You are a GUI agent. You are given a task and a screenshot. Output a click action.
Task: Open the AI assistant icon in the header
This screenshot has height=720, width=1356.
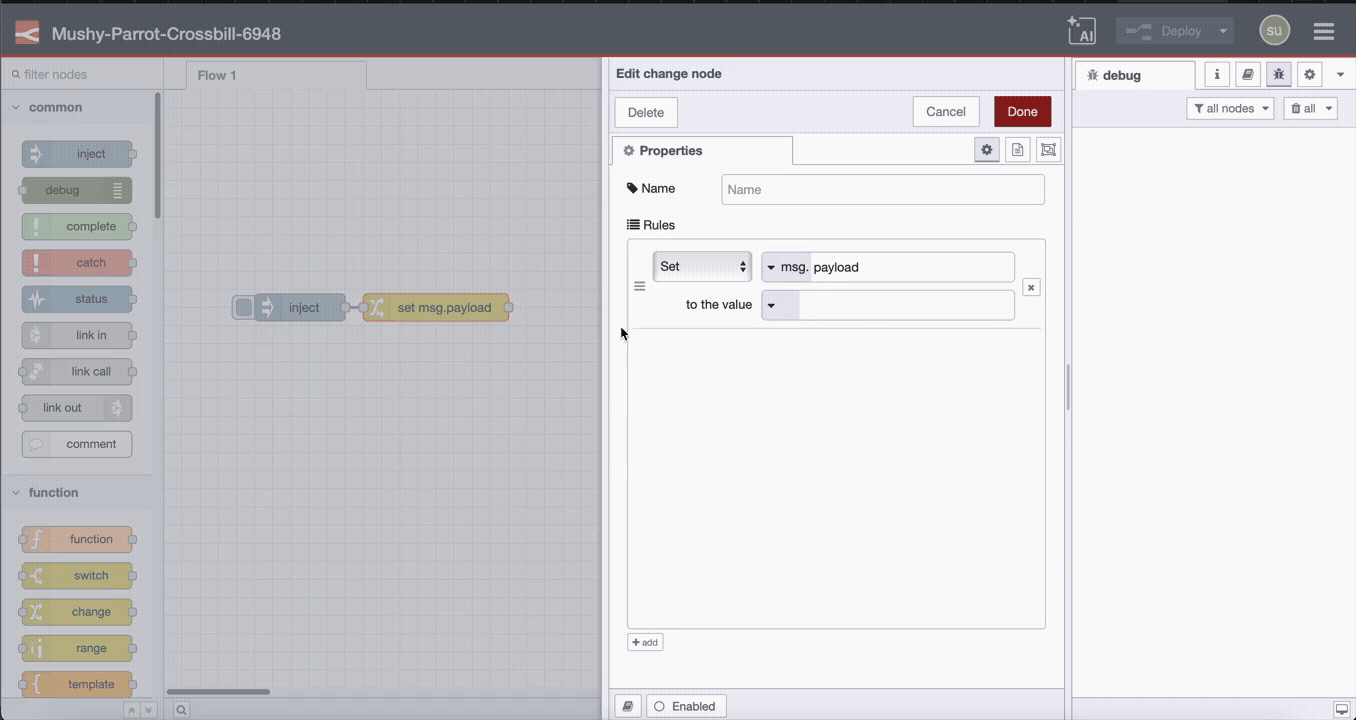1081,30
